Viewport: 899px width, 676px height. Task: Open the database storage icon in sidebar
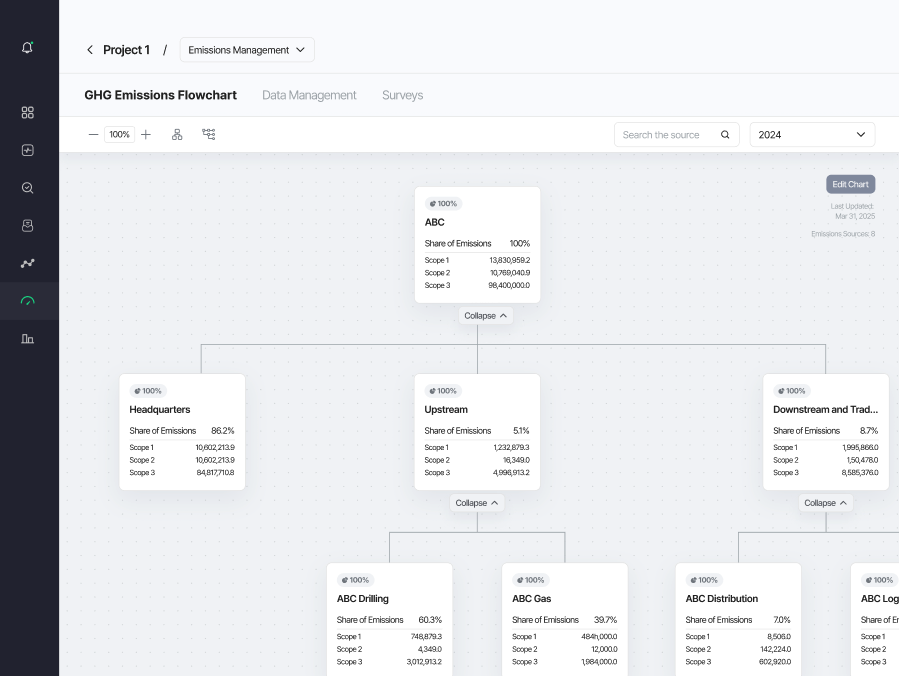coord(28,226)
